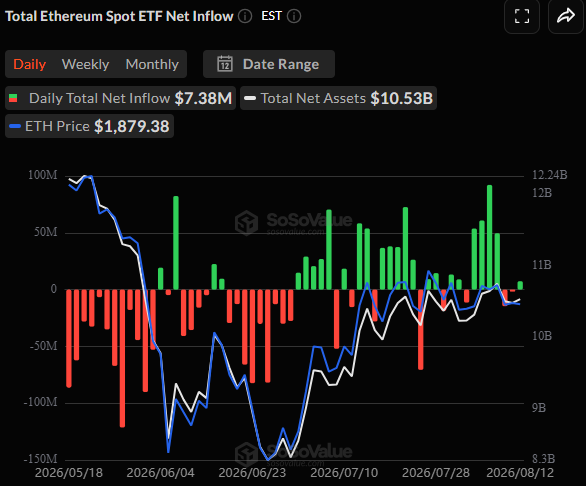Click the 2026/06/23 date axis label
The image size is (586, 486).
tap(252, 473)
